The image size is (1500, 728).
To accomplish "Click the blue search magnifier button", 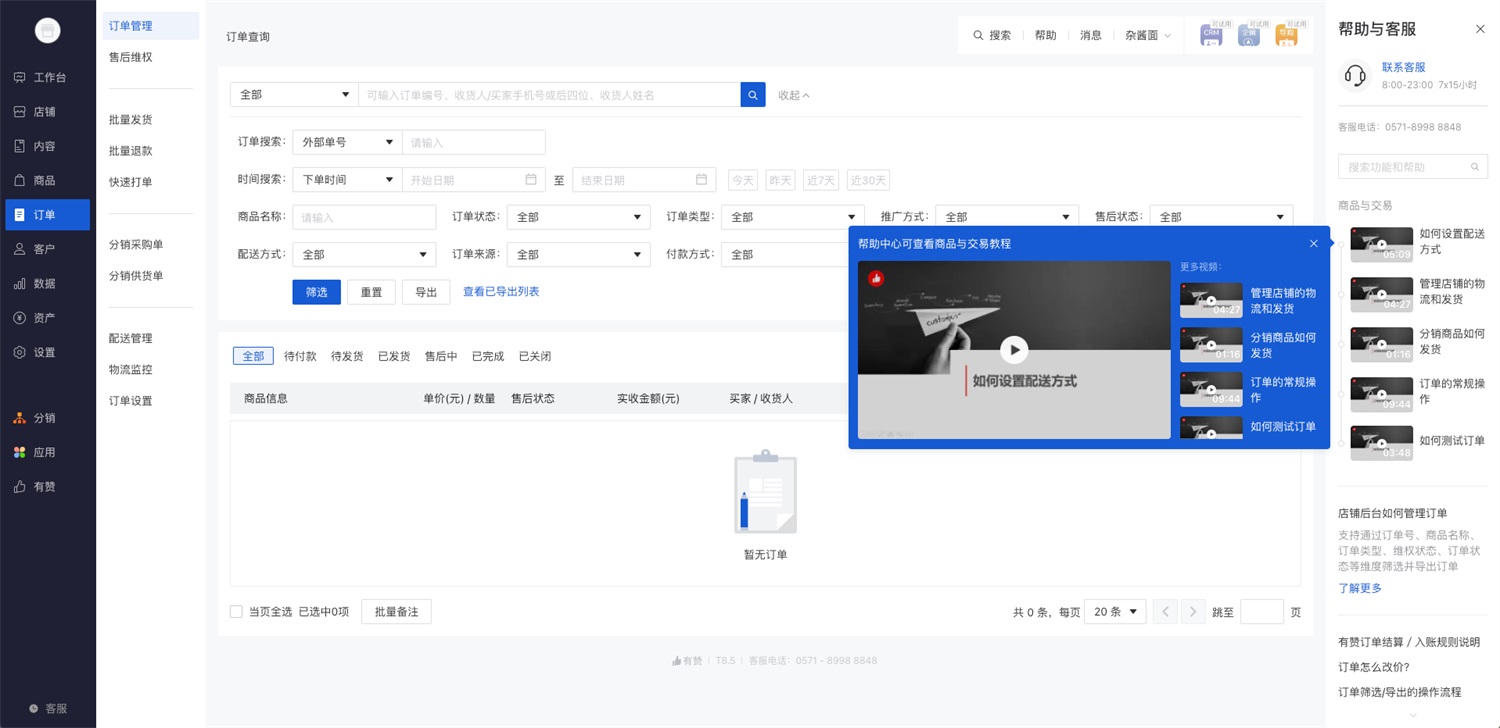I will [x=753, y=94].
